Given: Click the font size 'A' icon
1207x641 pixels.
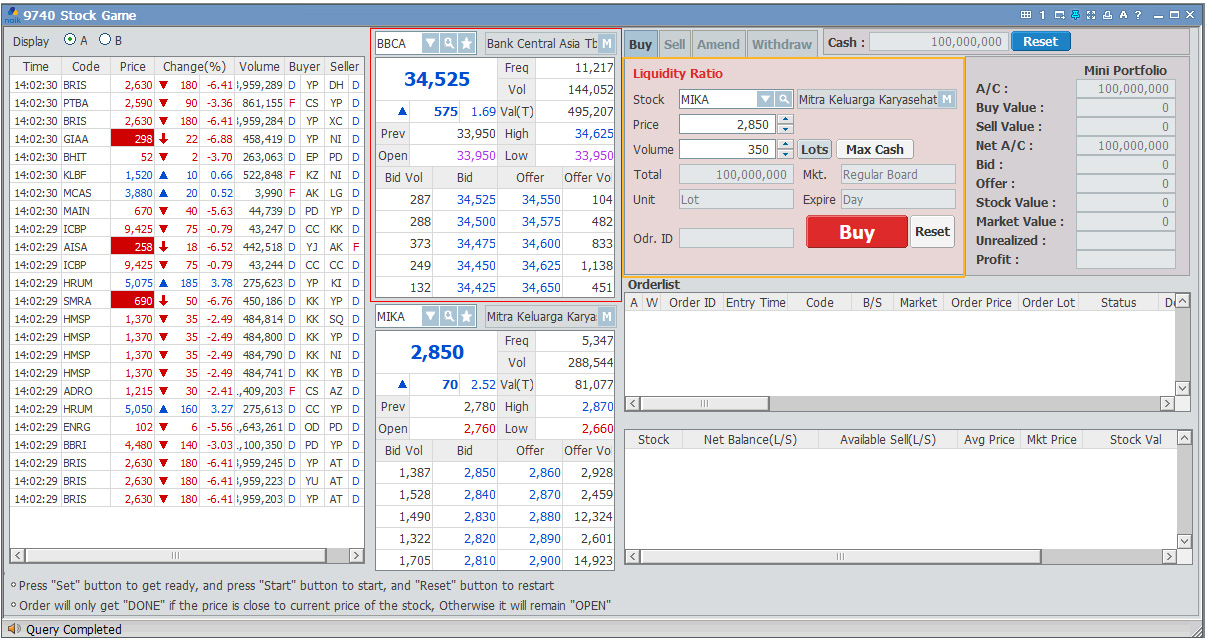Looking at the screenshot, I should (x=1123, y=15).
